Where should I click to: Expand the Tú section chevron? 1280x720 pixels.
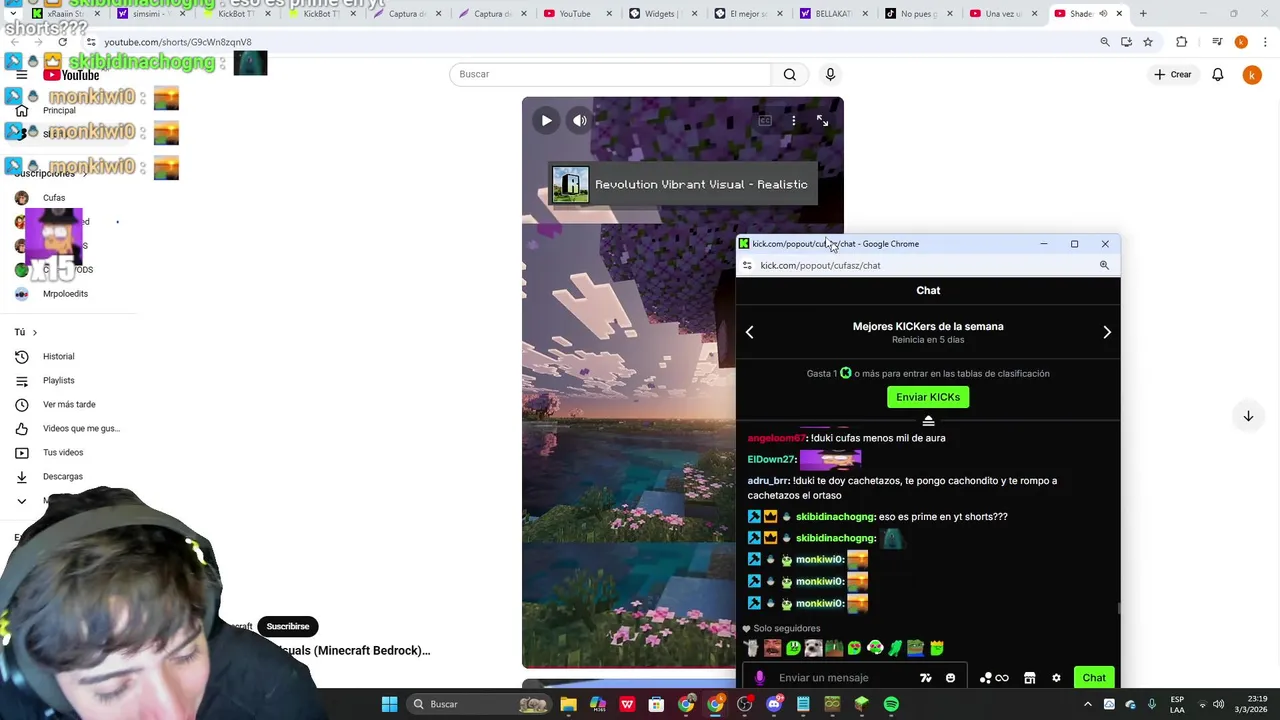click(x=34, y=332)
